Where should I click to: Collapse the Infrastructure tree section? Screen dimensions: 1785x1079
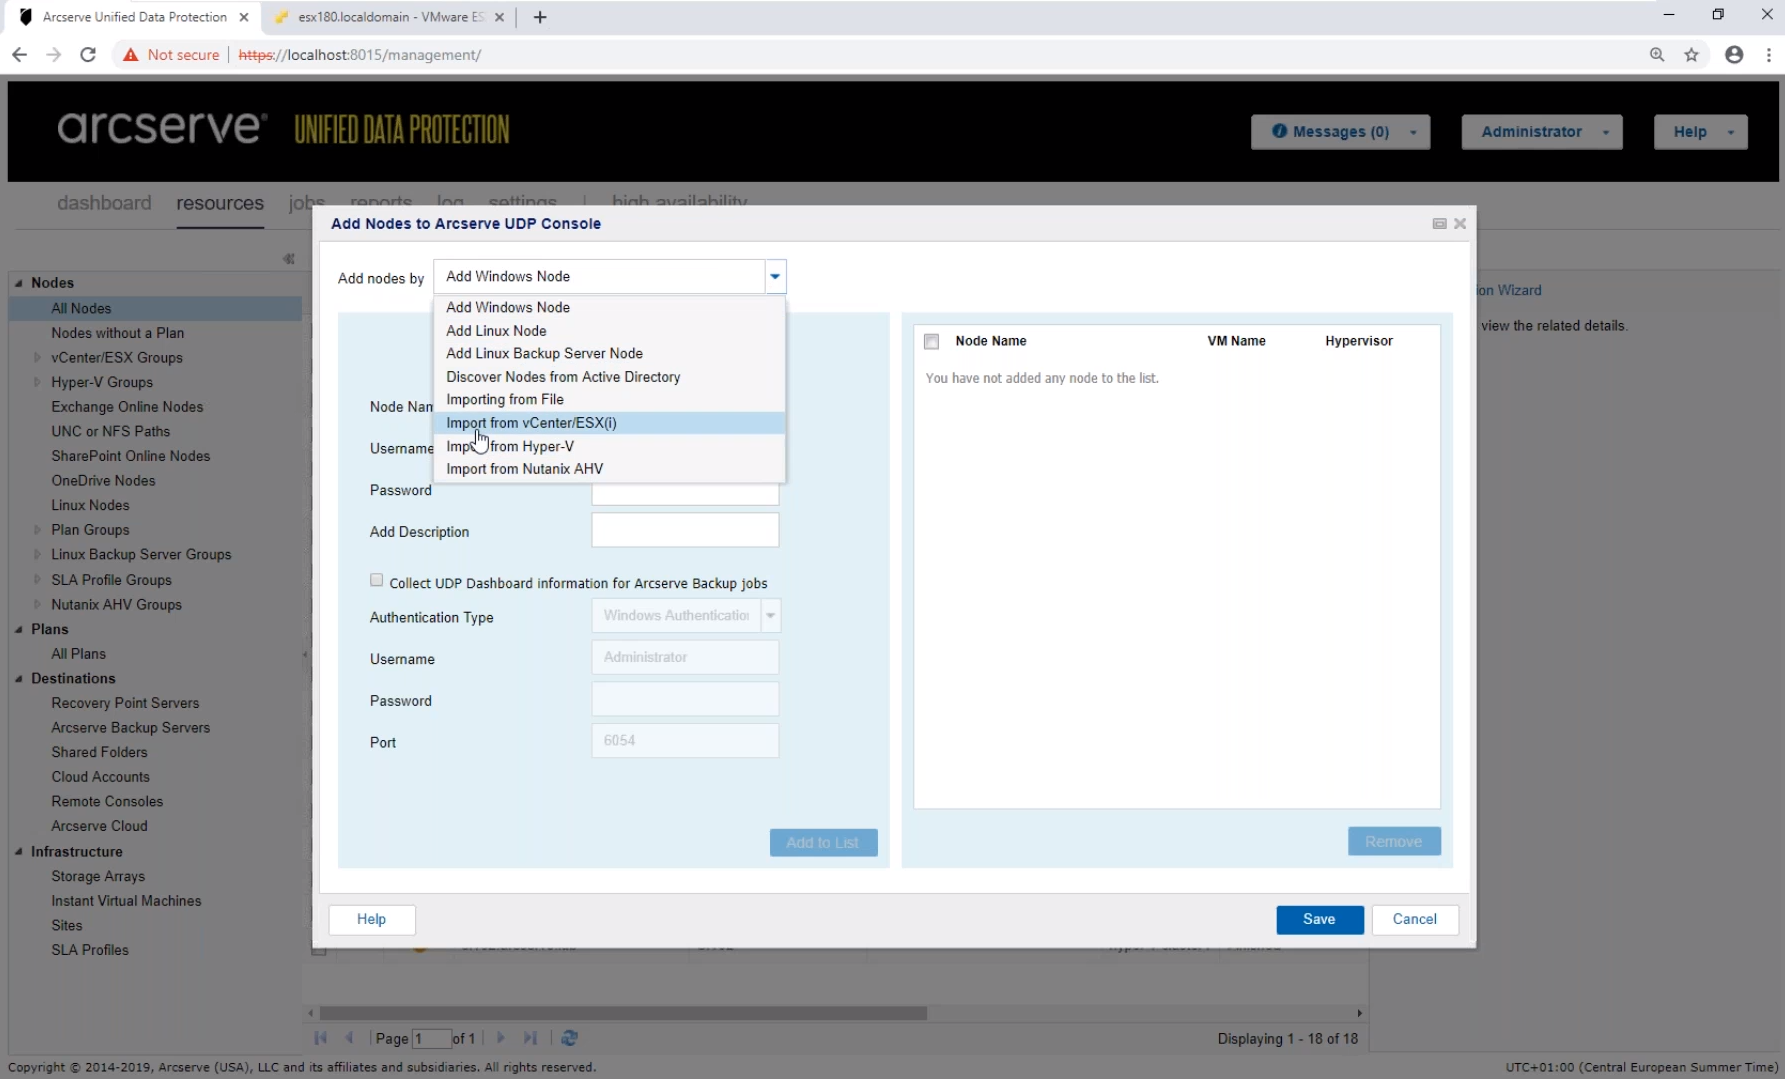[x=19, y=852]
